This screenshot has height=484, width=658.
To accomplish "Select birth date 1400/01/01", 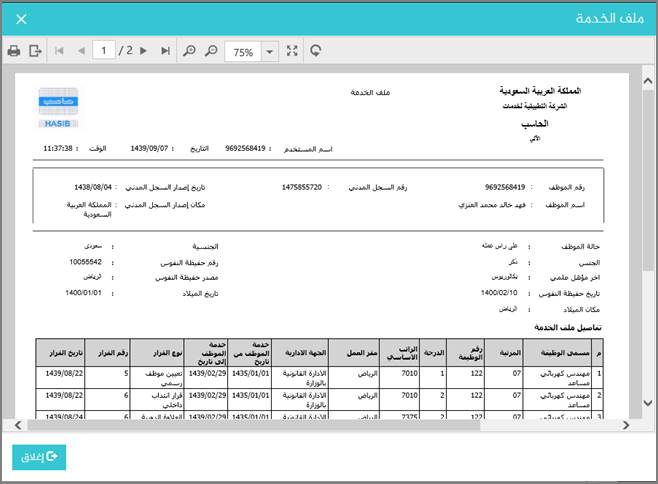I will click(x=83, y=293).
